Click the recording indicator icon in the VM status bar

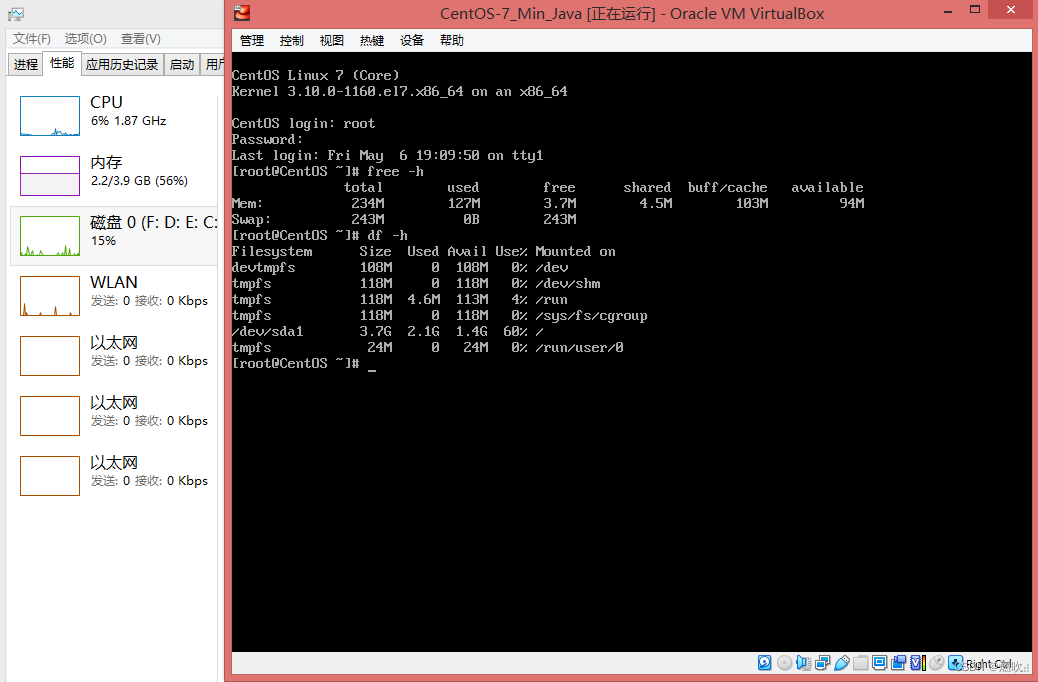pyautogui.click(x=899, y=663)
